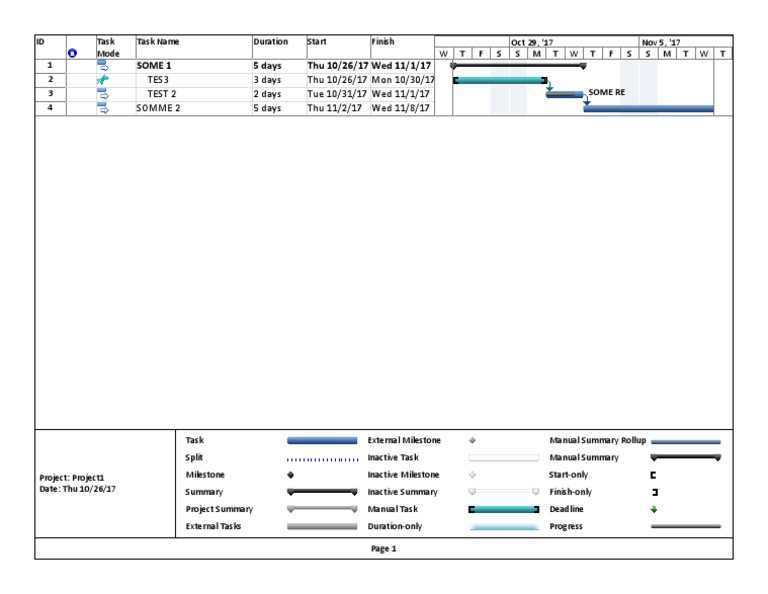Click task mode icon for TEST 2
The height and width of the screenshot is (594, 768).
point(102,94)
